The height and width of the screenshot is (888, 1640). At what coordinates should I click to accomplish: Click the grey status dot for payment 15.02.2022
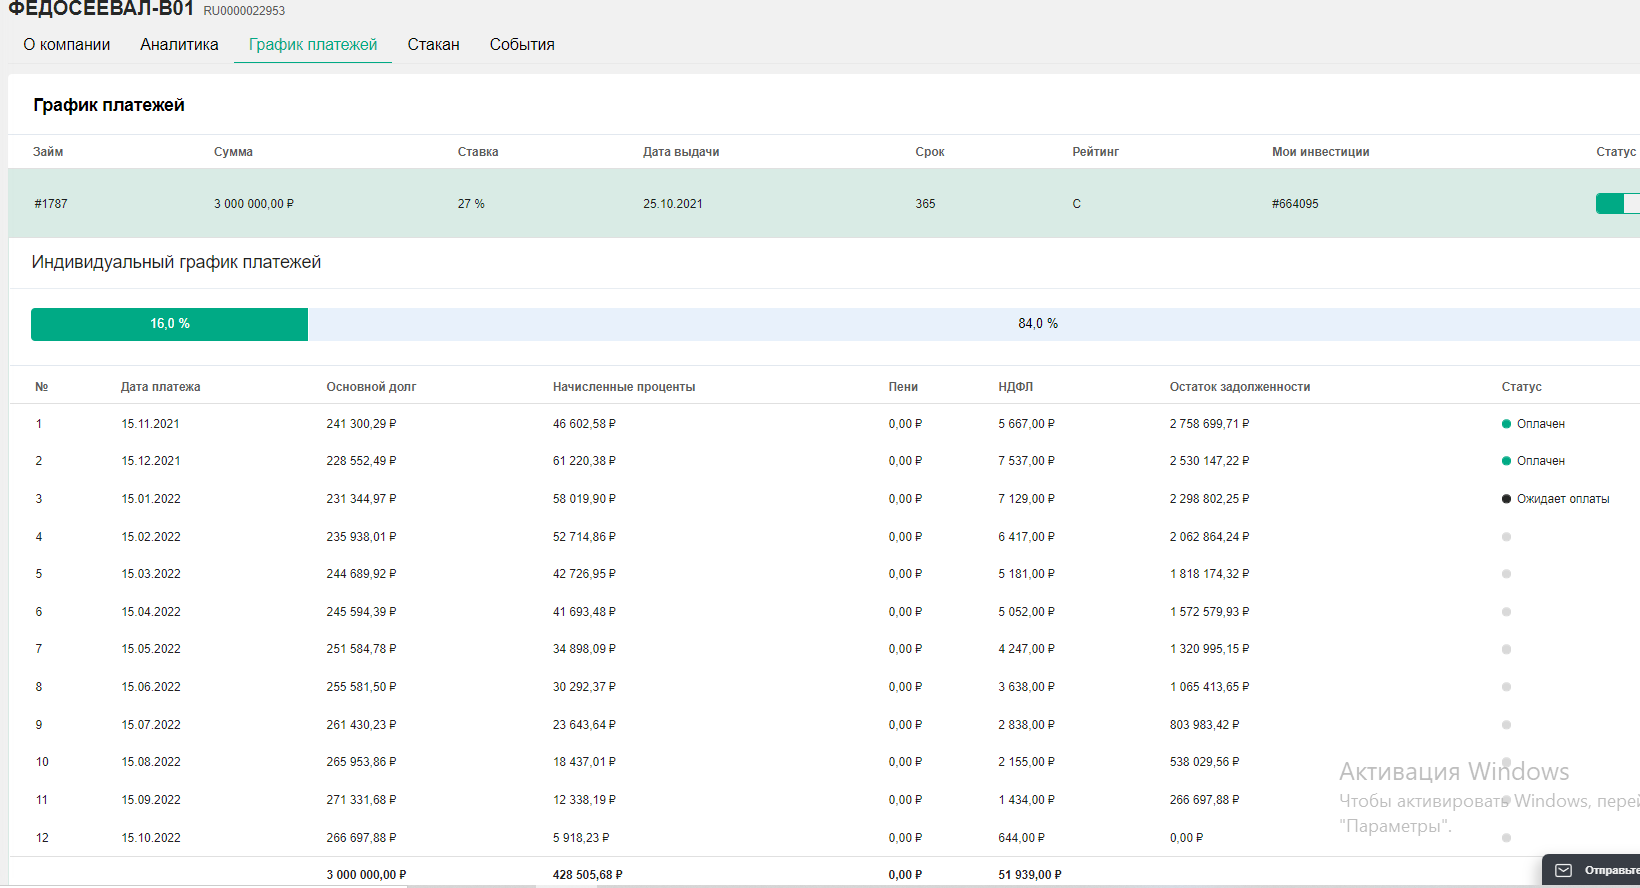pos(1506,537)
